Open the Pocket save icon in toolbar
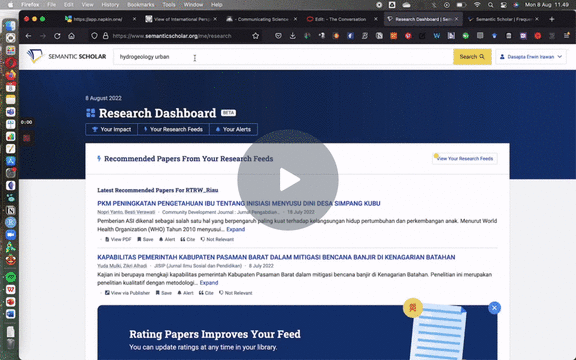Viewport: 576px width, 360px height. tap(278, 36)
